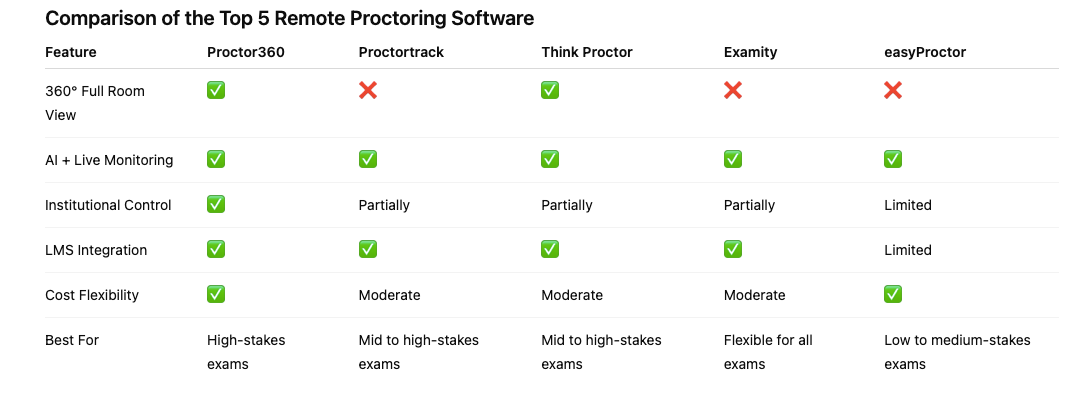1073x395 pixels.
Task: Click Think Proctor check for 360° Full Room View
Action: (550, 90)
